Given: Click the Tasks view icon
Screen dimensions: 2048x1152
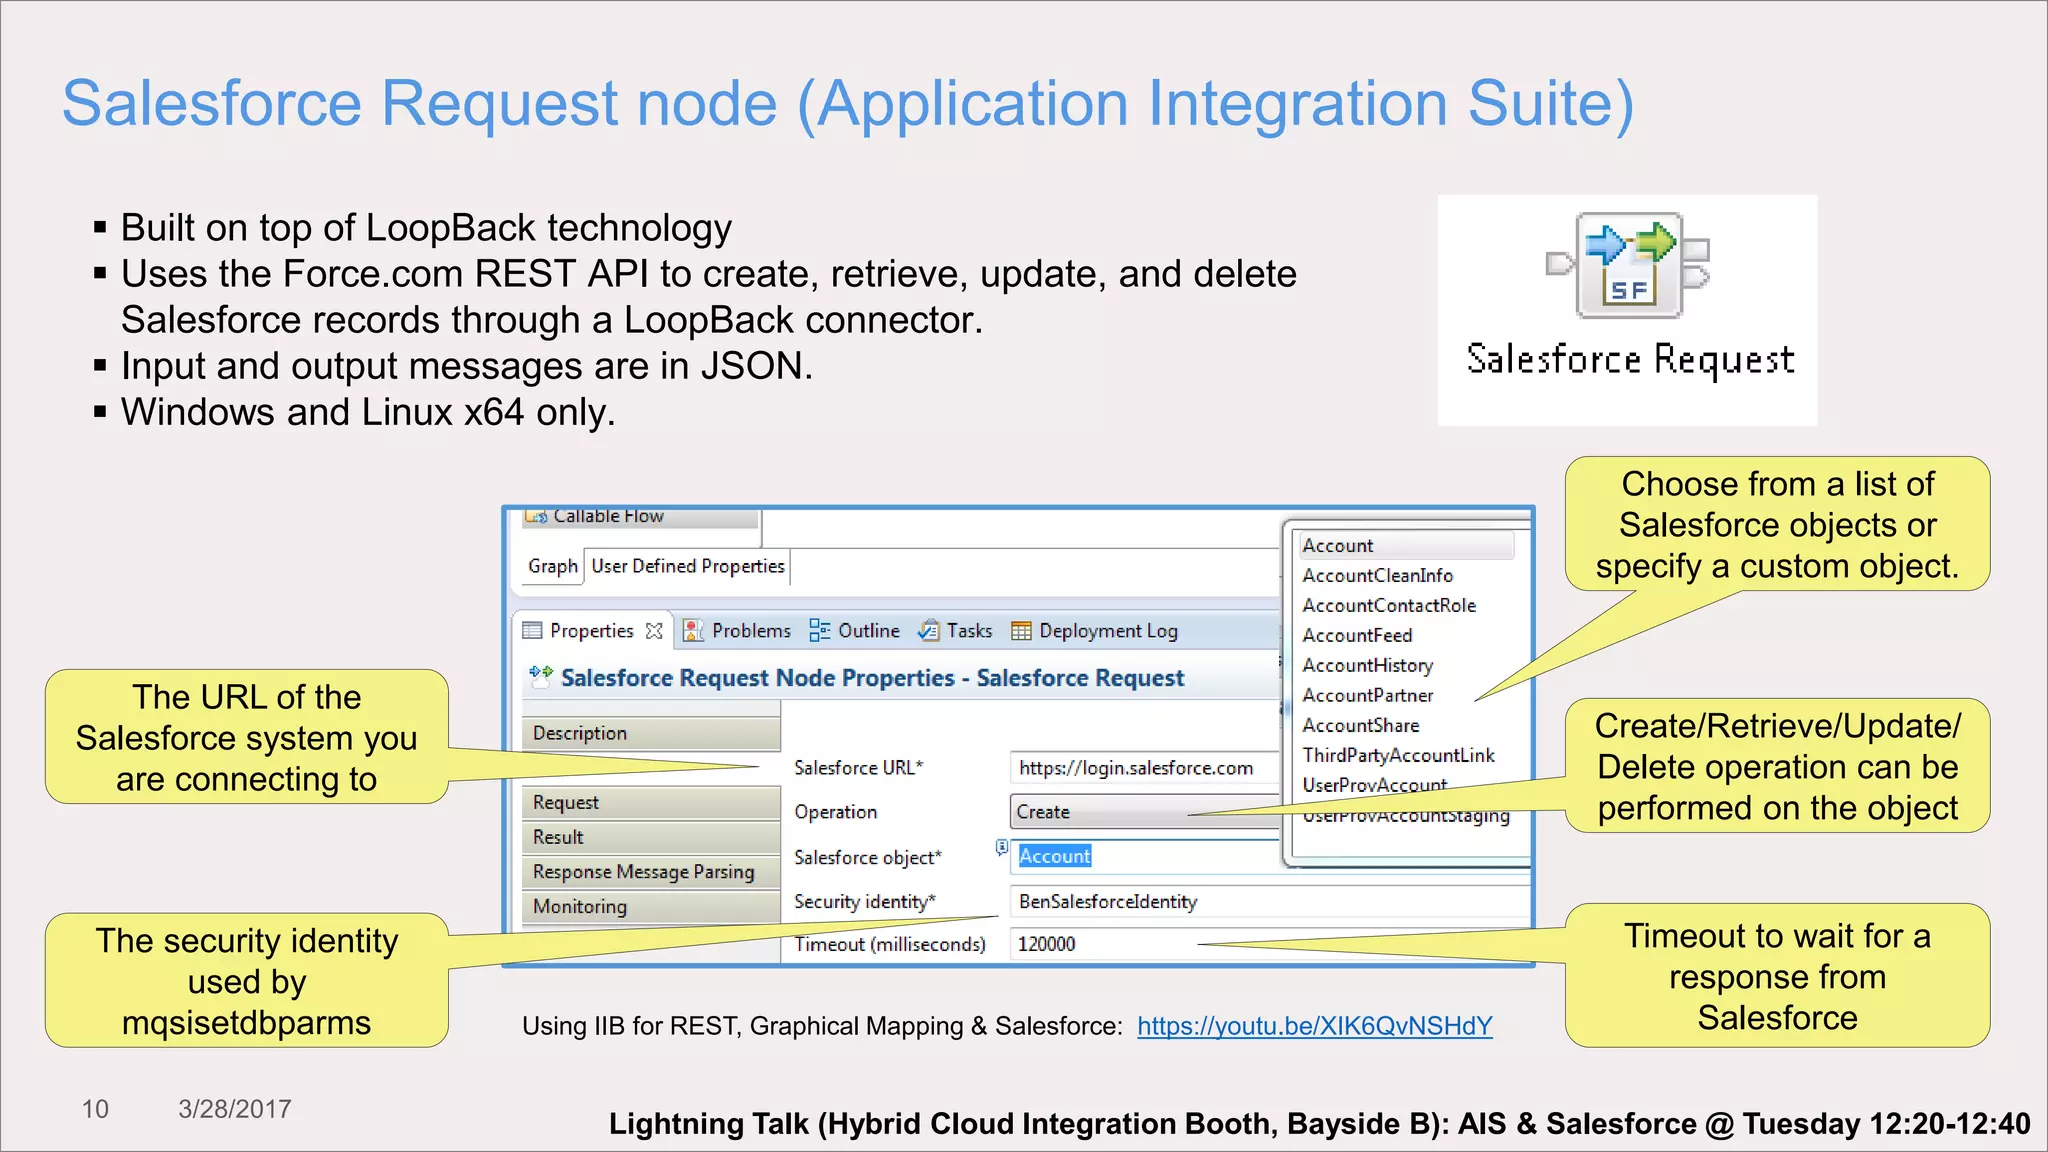Looking at the screenshot, I should [x=929, y=630].
